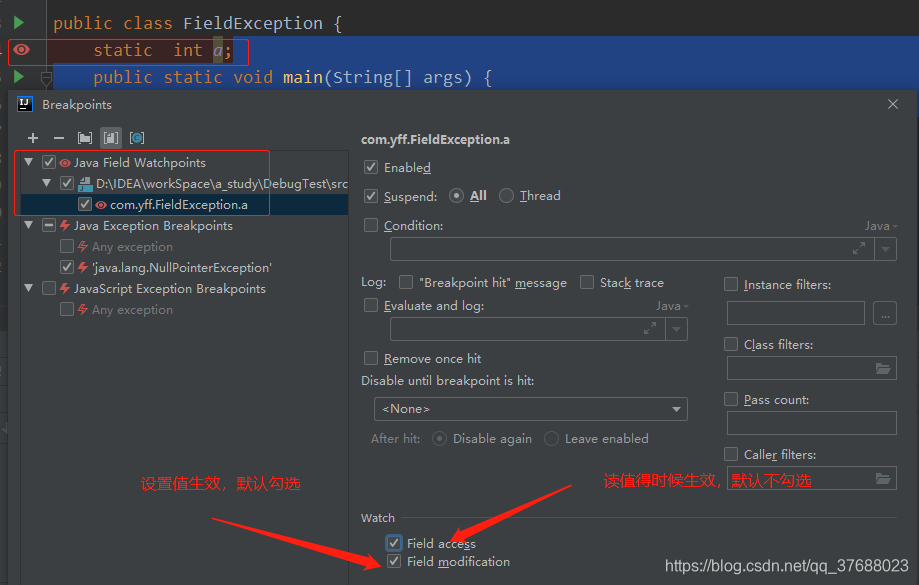Uncheck 'java.lang.NullPointerException' breakpoint checkbox
This screenshot has height=585, width=919.
pos(67,267)
